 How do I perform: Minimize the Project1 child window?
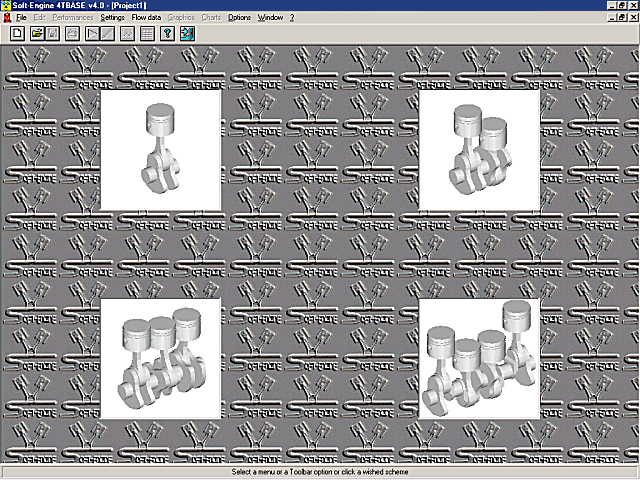(x=612, y=18)
